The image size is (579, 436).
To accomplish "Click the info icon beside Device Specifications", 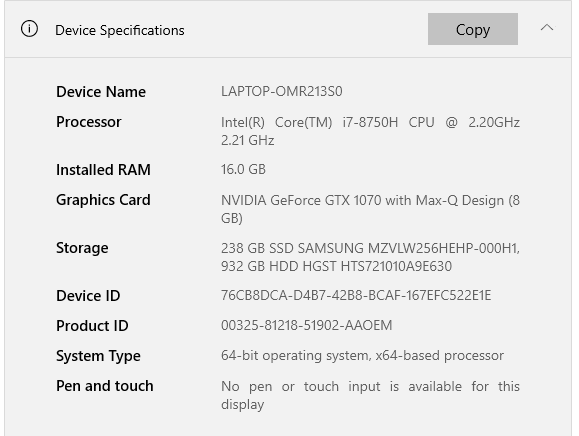I will 29,28.
